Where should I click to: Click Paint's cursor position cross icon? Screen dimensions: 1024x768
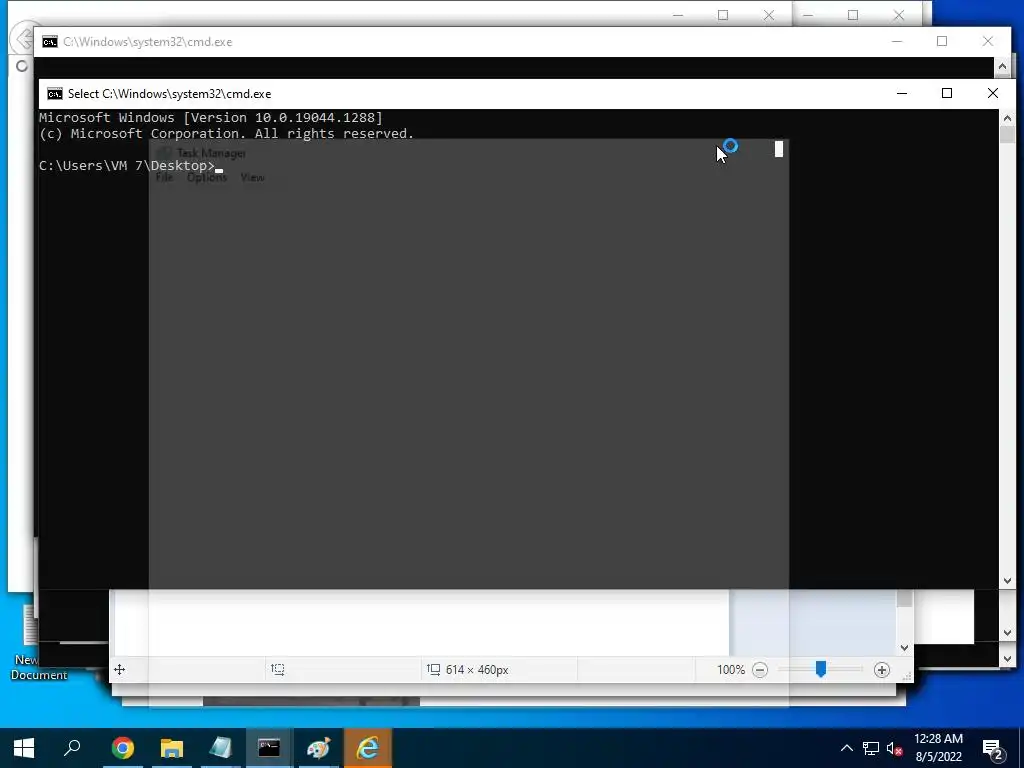pos(120,669)
